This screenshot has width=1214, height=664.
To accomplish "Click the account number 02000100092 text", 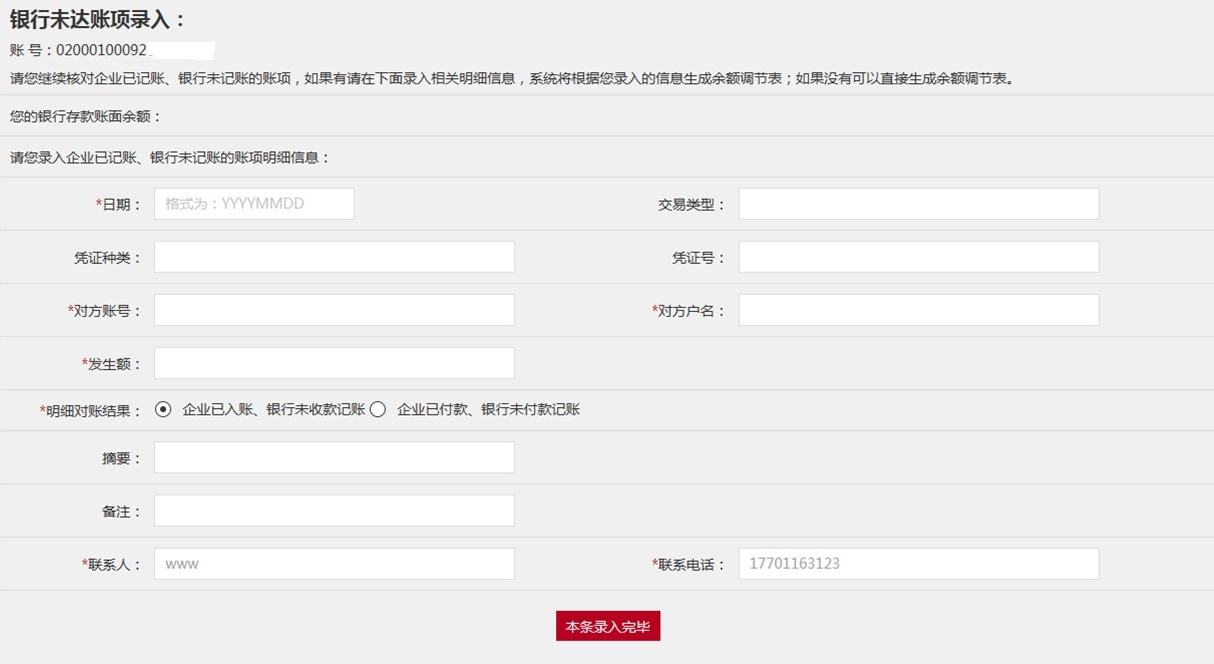I will coord(100,50).
